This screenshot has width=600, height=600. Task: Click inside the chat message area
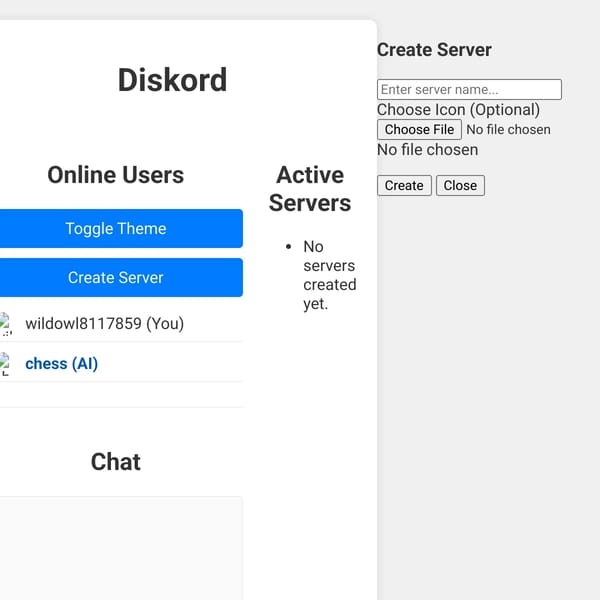pos(119,548)
